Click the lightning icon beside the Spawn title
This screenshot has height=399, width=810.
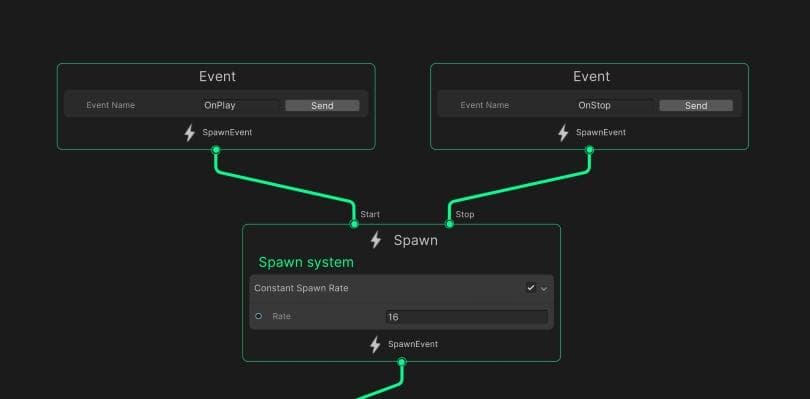pos(376,240)
